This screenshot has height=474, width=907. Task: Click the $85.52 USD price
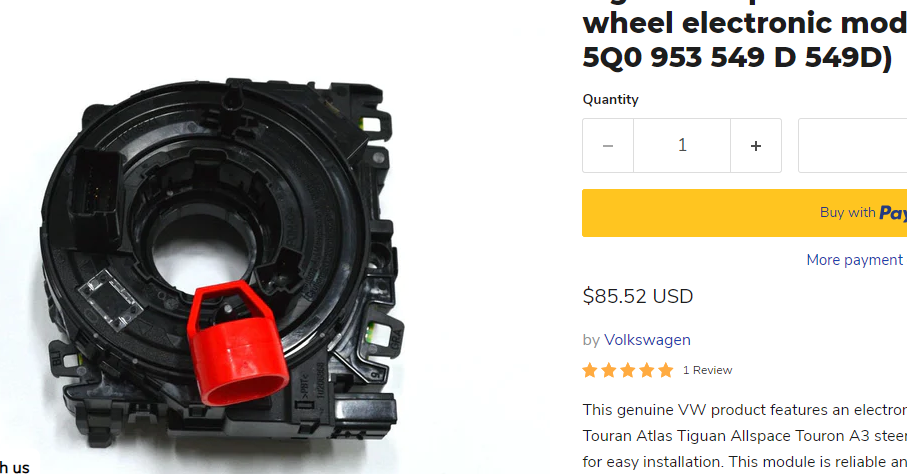coord(637,296)
